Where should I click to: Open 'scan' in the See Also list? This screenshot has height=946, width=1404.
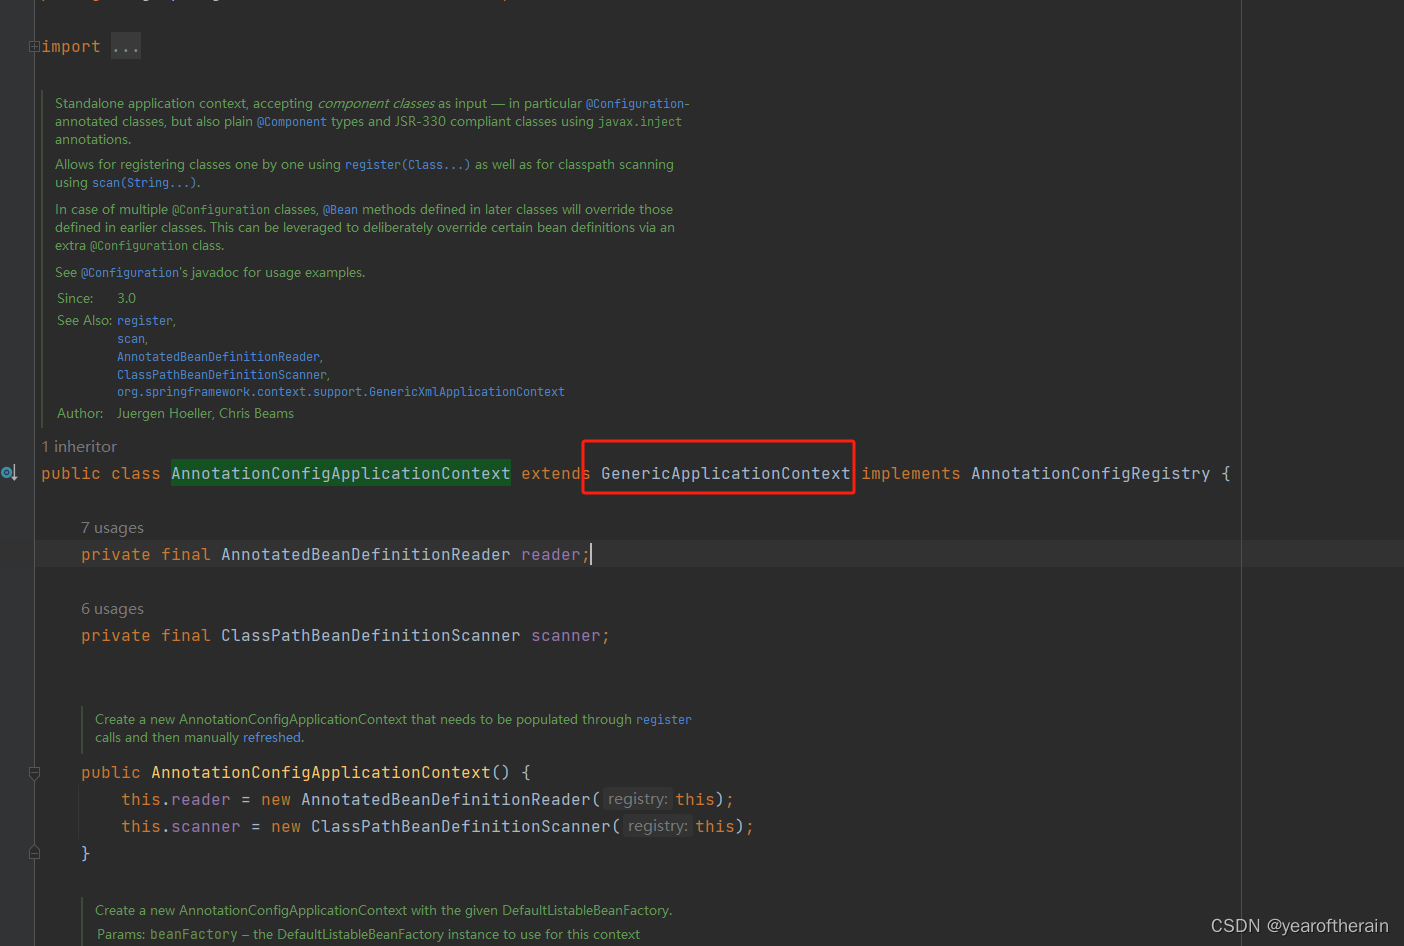(131, 339)
